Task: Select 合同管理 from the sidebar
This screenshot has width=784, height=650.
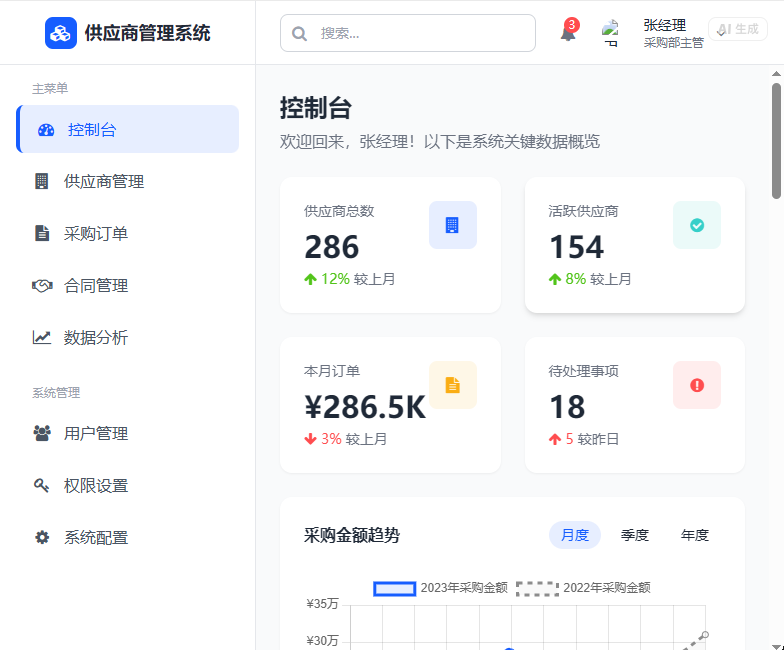Action: pyautogui.click(x=128, y=286)
